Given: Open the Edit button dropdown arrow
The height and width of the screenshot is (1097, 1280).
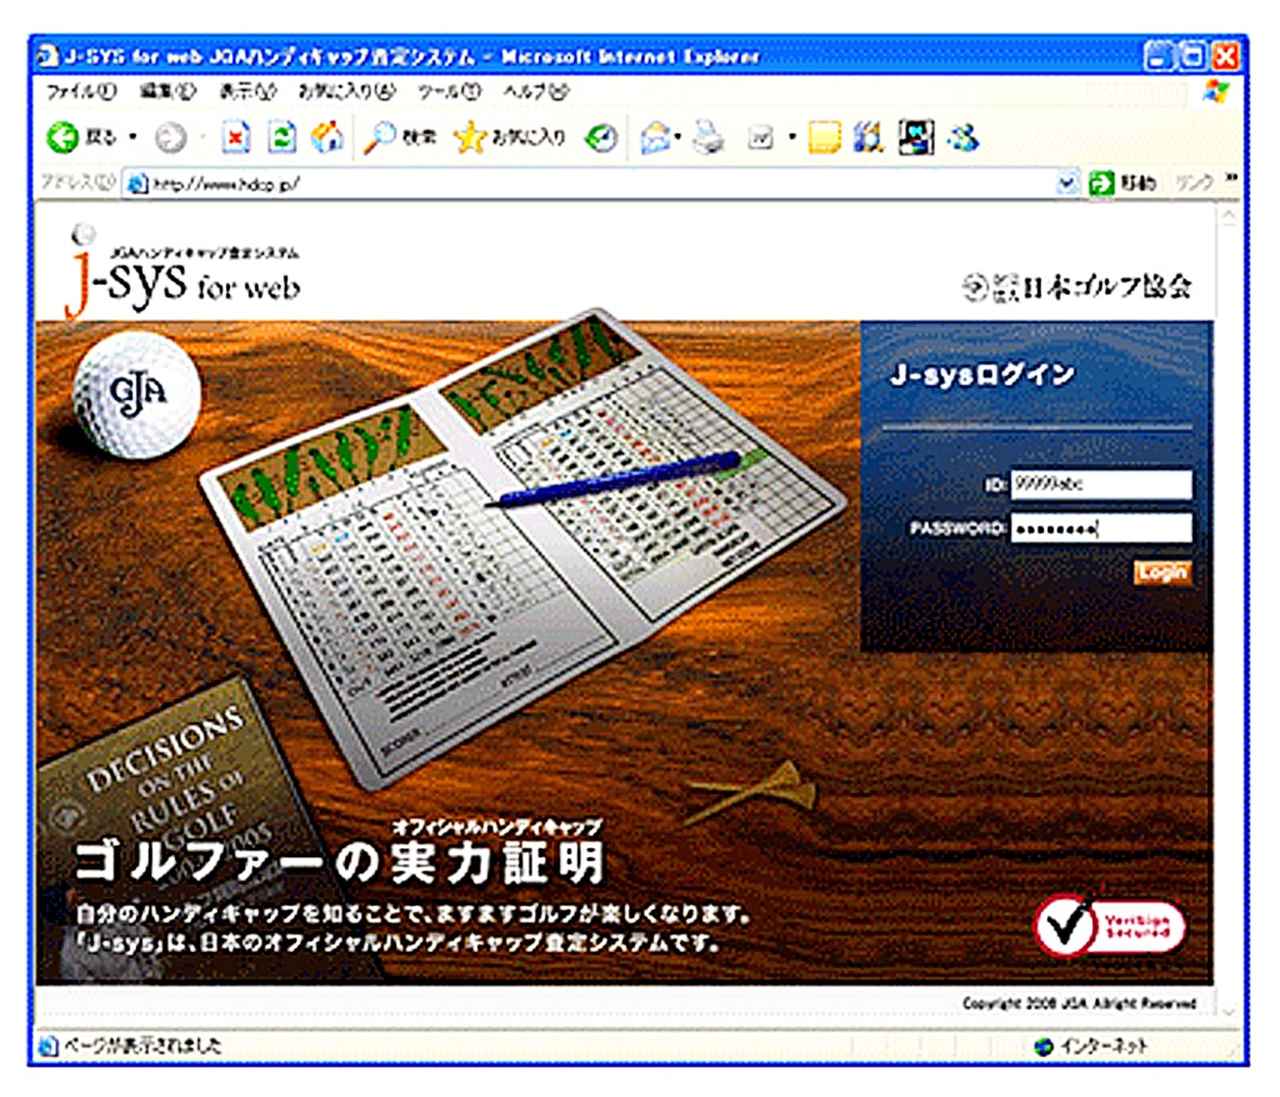Looking at the screenshot, I should click(791, 138).
